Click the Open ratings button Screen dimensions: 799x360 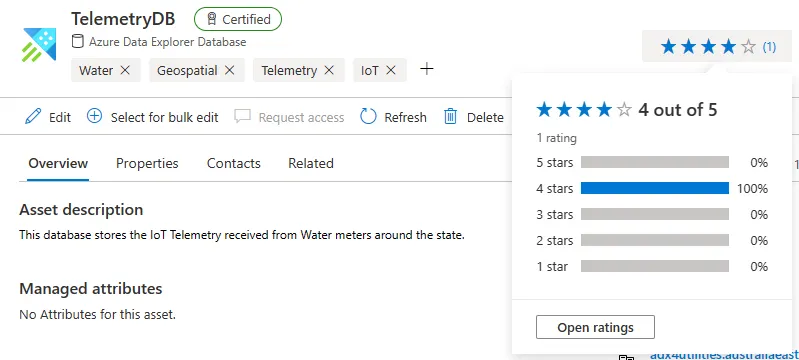[x=595, y=327]
